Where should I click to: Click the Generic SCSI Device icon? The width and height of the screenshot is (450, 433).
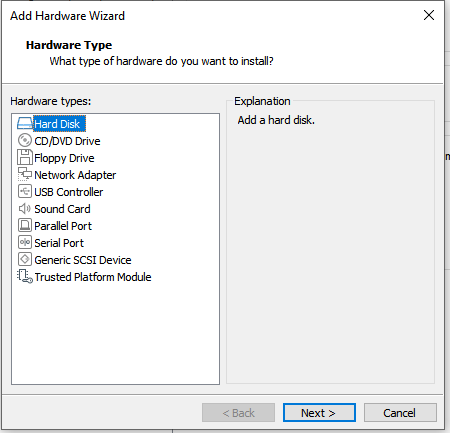click(x=25, y=259)
